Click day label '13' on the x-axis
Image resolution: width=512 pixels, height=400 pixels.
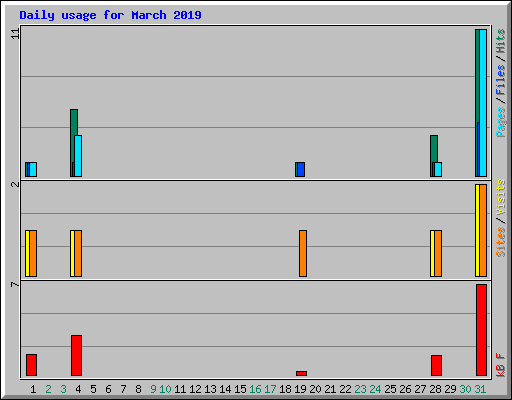pos(210,389)
